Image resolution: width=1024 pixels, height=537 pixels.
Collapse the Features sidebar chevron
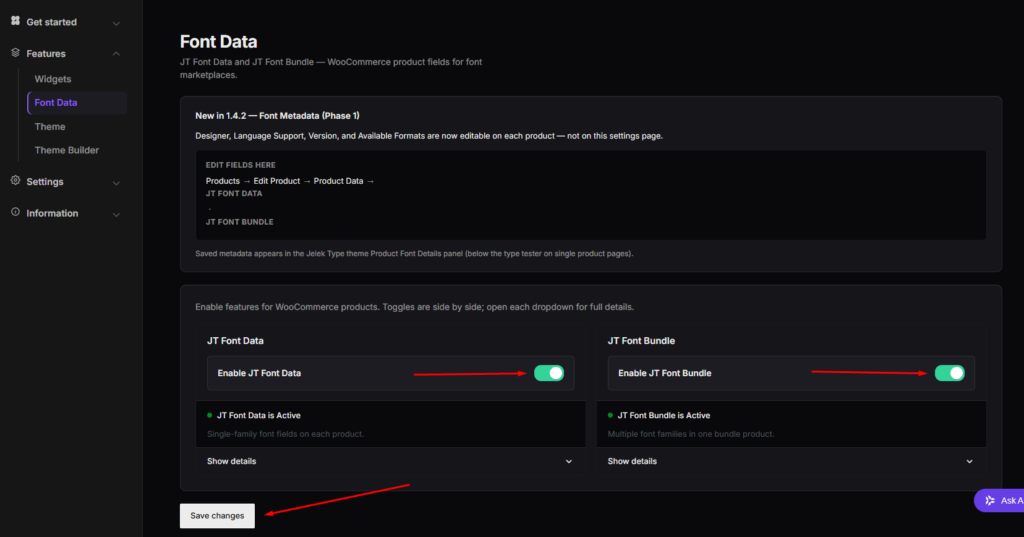116,54
